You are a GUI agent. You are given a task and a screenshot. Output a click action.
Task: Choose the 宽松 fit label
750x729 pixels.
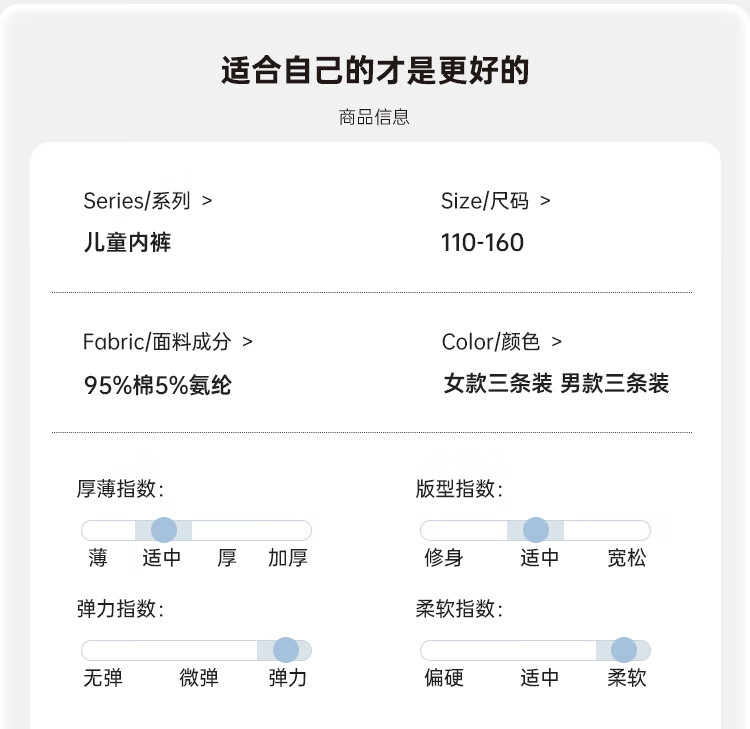pos(627,558)
